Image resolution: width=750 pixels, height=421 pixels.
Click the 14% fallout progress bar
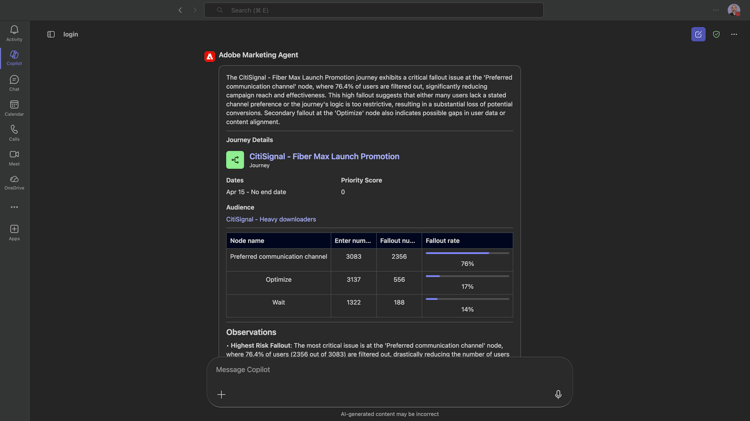(x=467, y=299)
